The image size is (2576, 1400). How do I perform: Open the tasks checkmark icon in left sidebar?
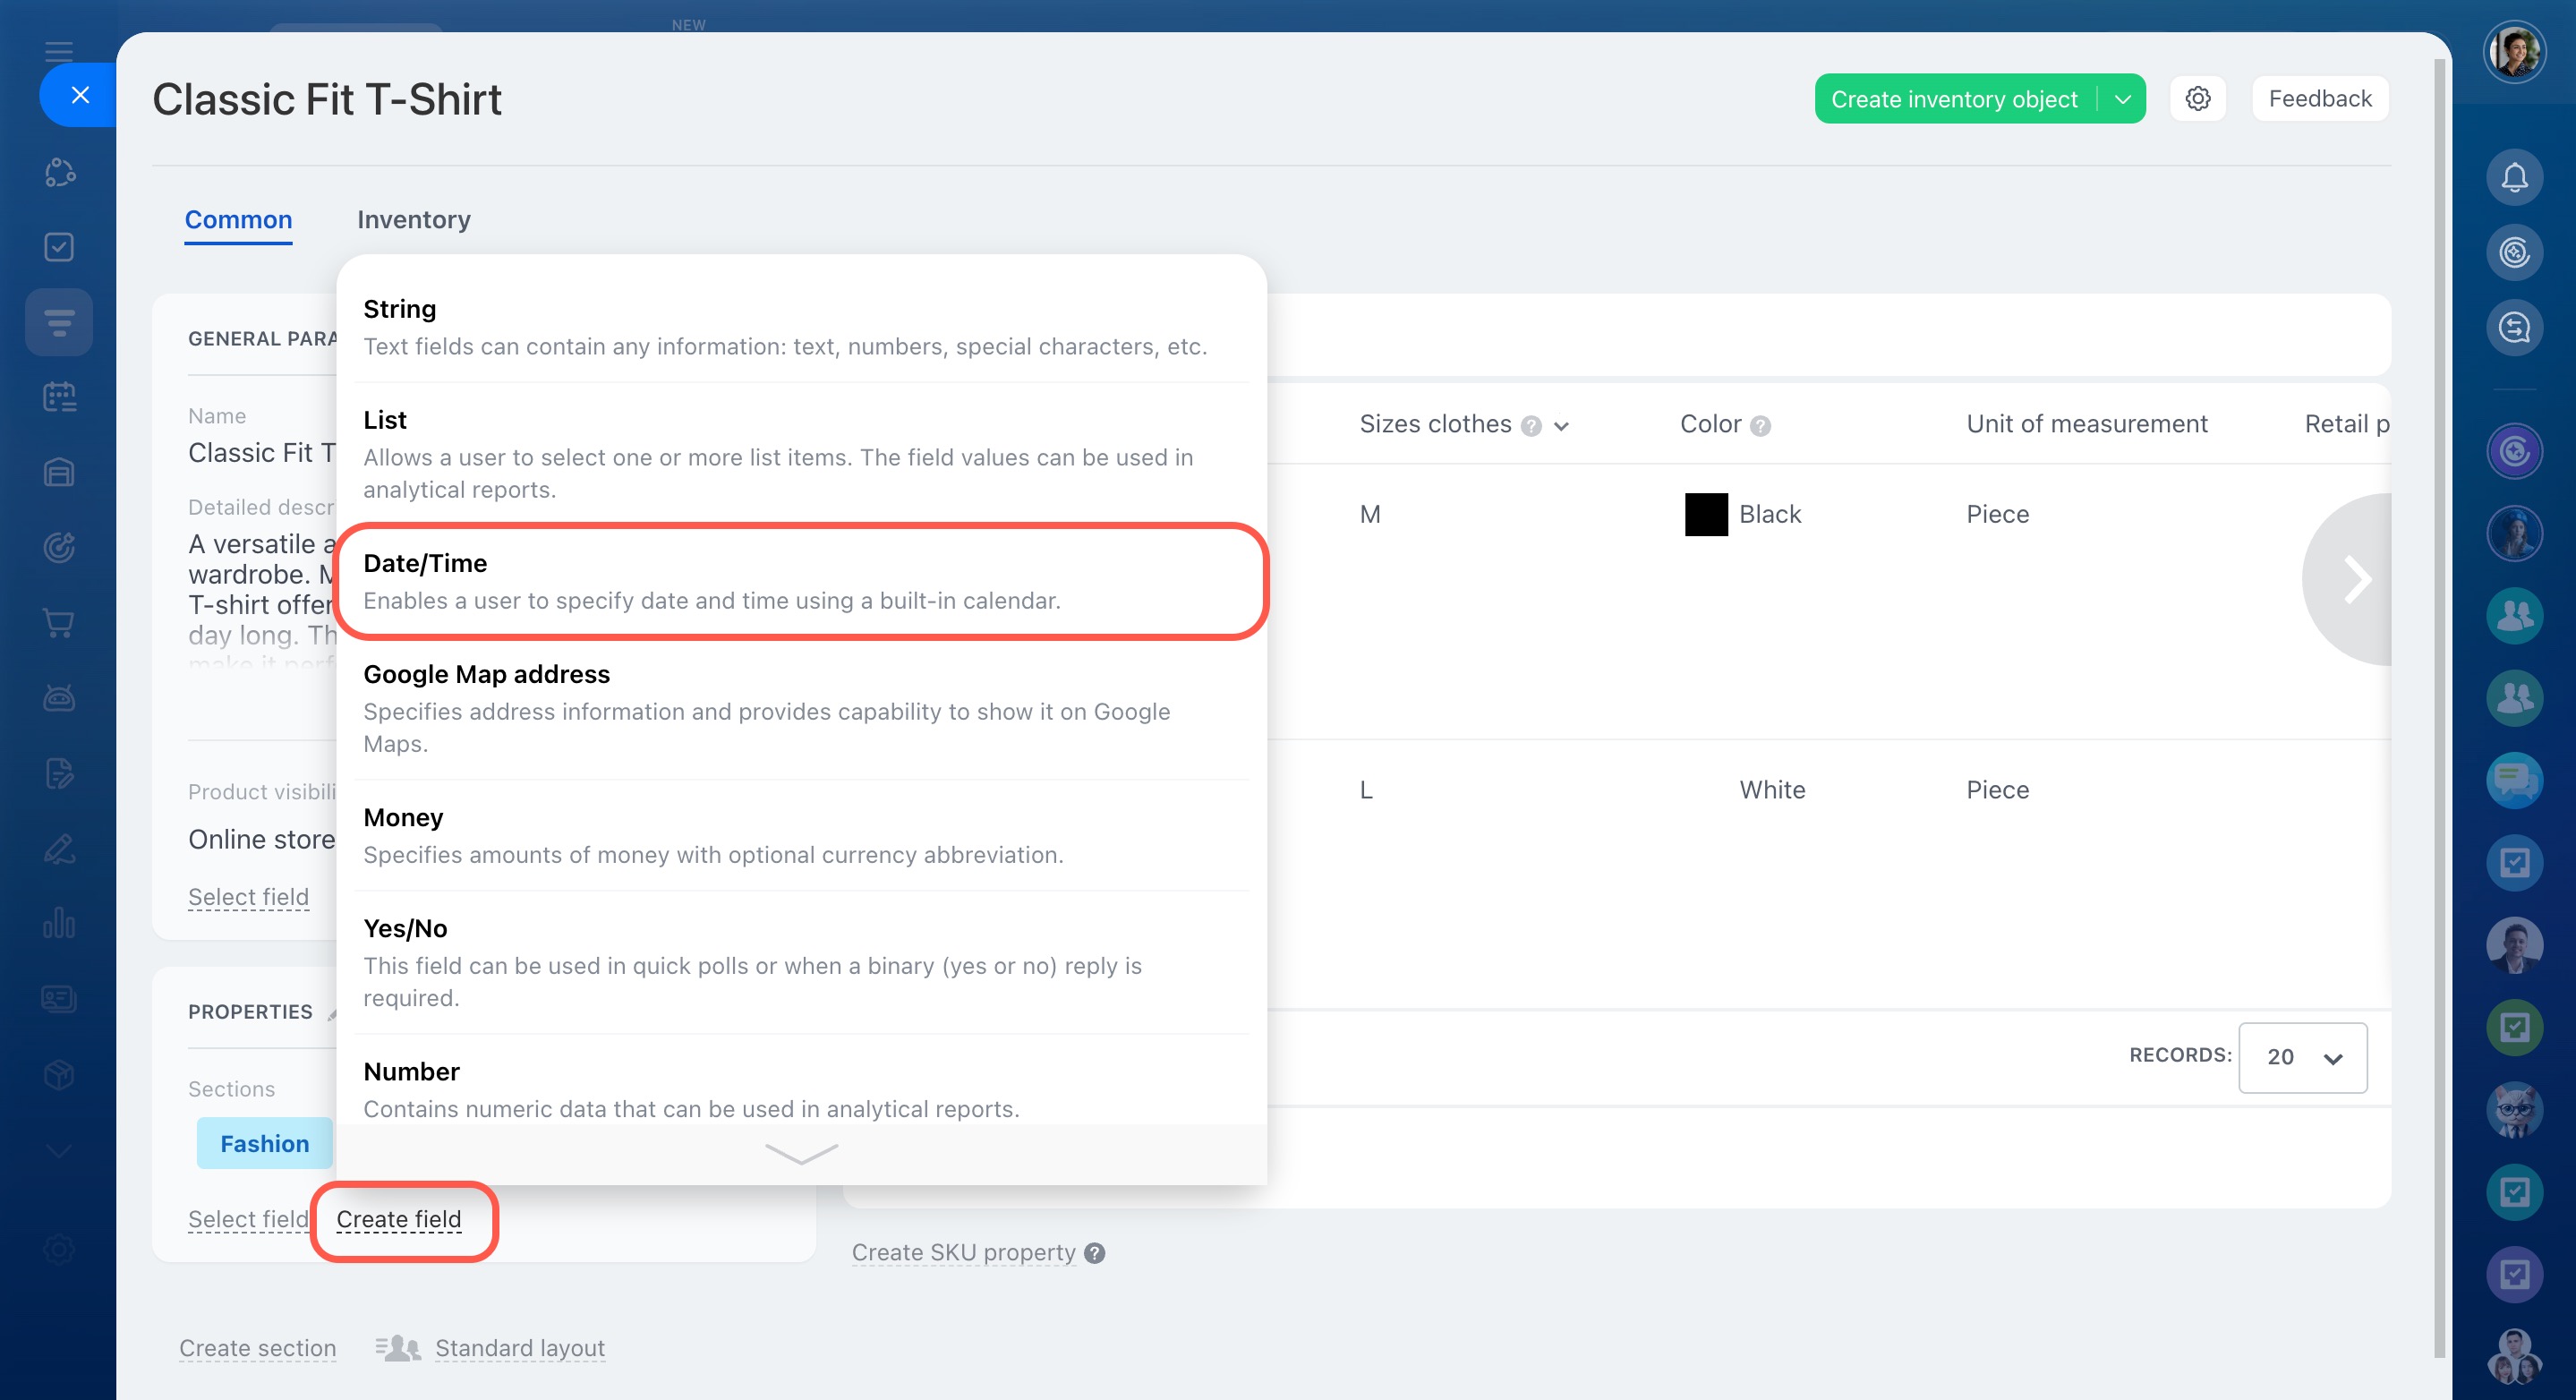pyautogui.click(x=59, y=247)
